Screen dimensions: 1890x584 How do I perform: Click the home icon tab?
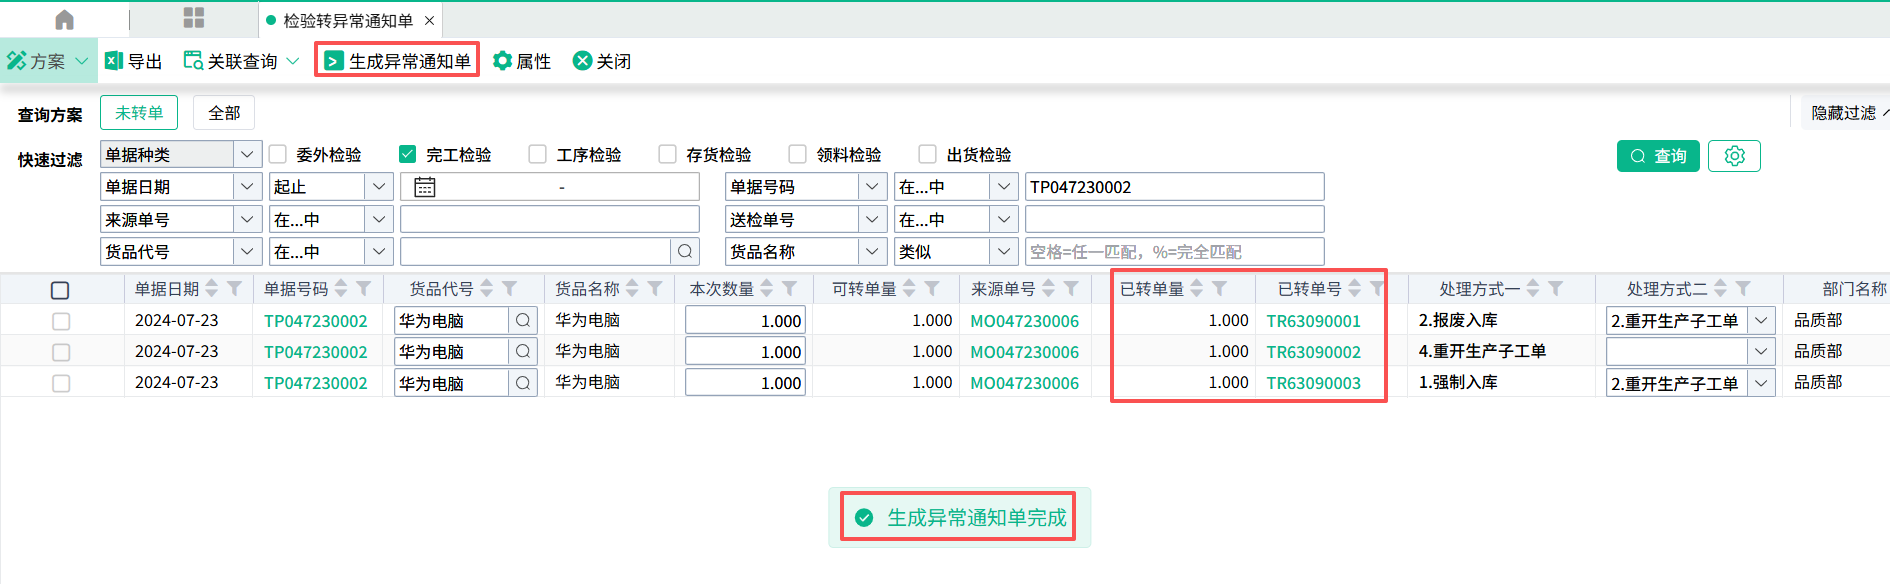tap(64, 20)
